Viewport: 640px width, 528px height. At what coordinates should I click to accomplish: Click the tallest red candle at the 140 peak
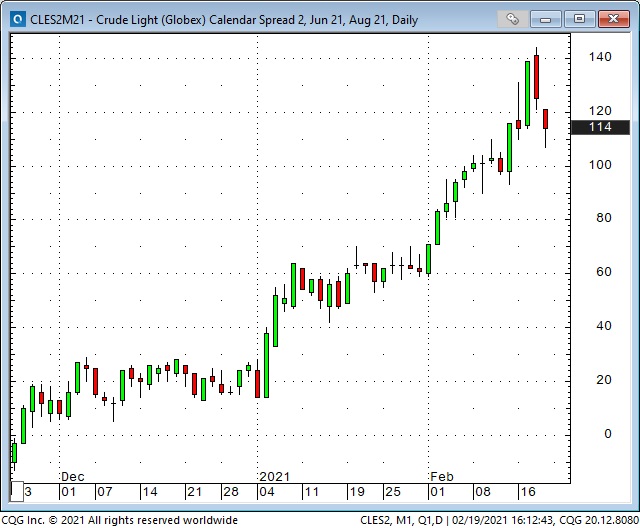coord(536,77)
